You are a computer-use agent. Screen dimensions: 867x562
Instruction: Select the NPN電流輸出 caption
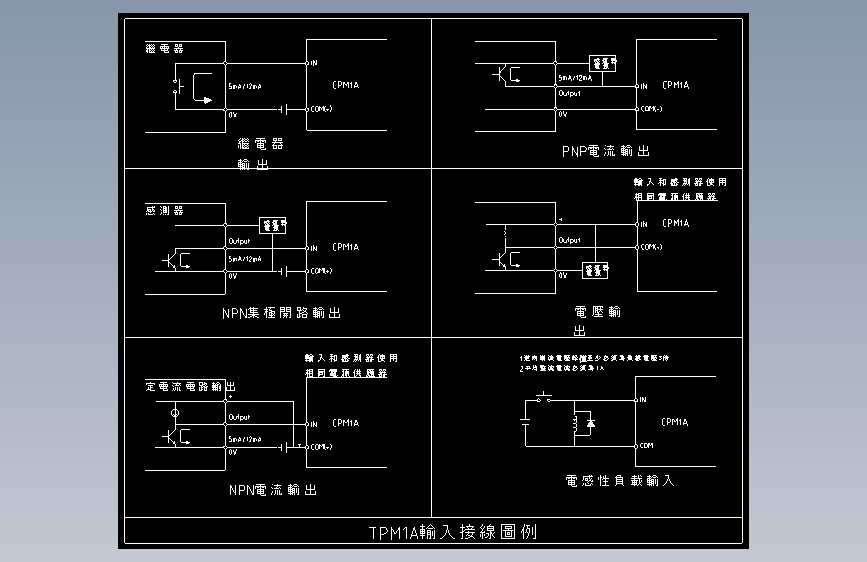273,490
